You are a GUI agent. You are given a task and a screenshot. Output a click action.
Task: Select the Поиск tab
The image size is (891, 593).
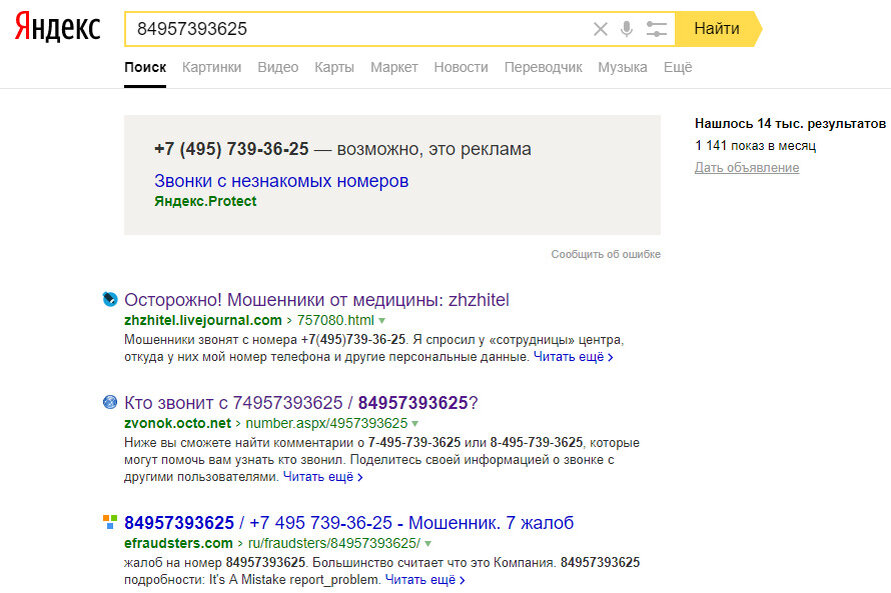tap(145, 67)
